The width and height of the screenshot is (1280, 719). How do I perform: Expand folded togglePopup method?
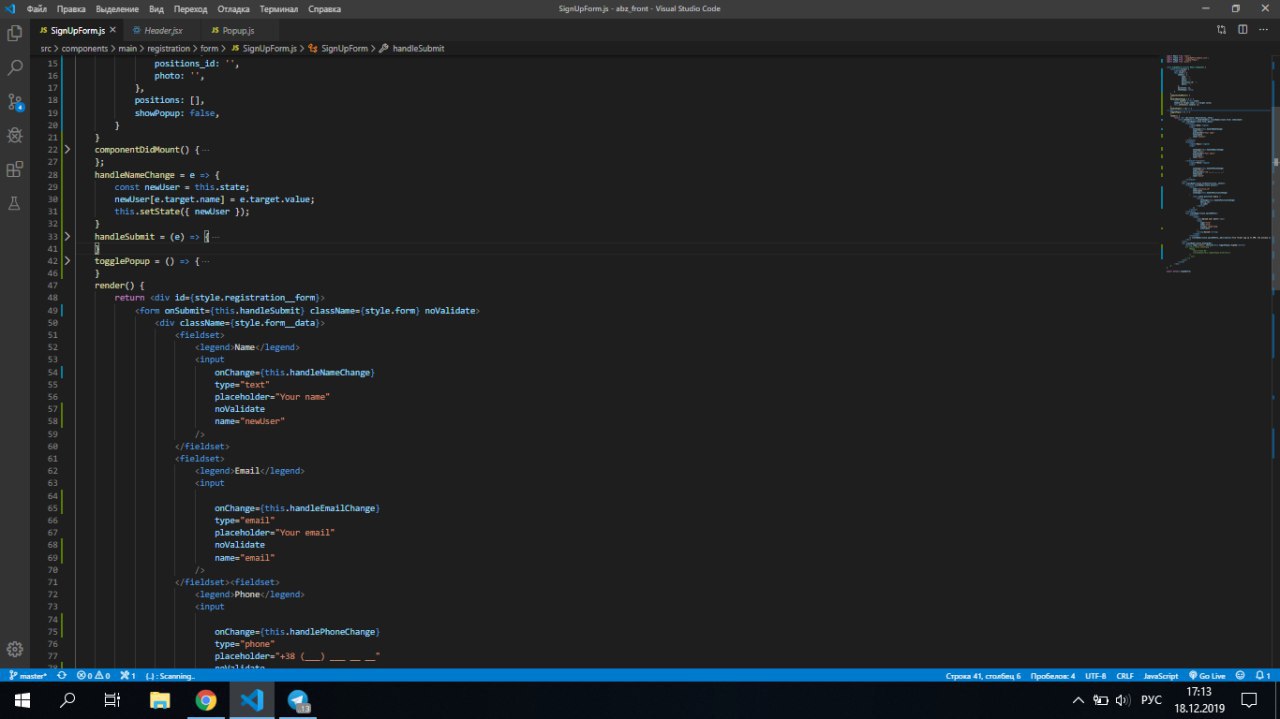68,261
